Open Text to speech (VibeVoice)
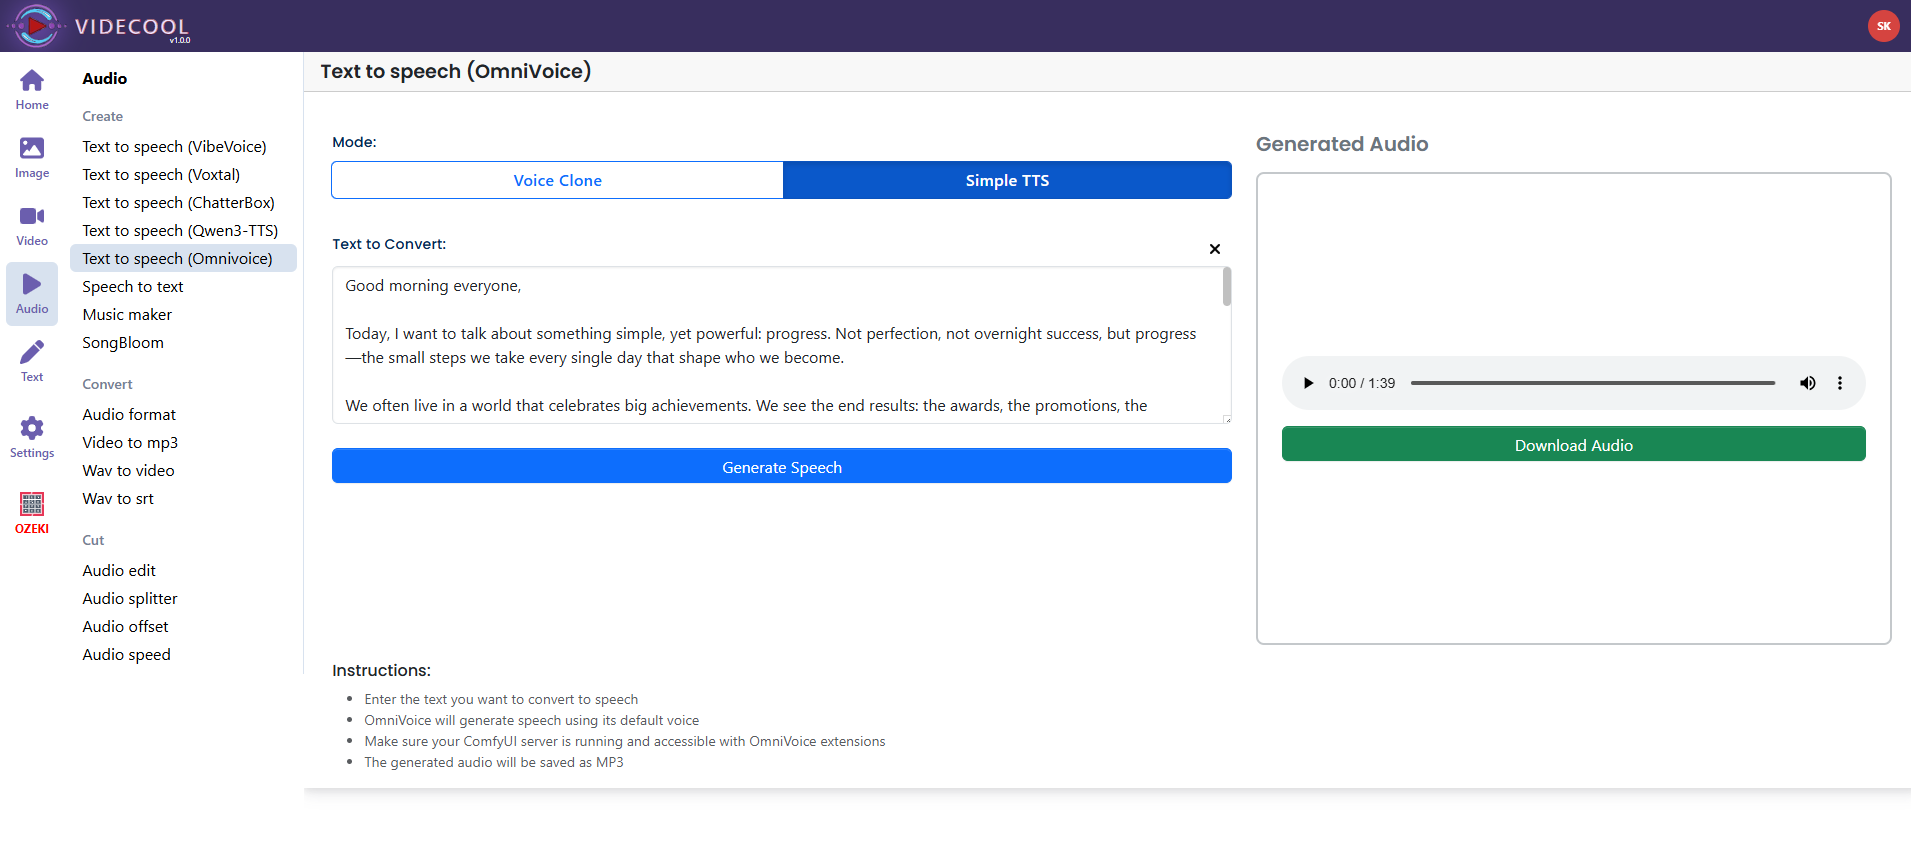Screen dimensions: 1911x848 [174, 146]
